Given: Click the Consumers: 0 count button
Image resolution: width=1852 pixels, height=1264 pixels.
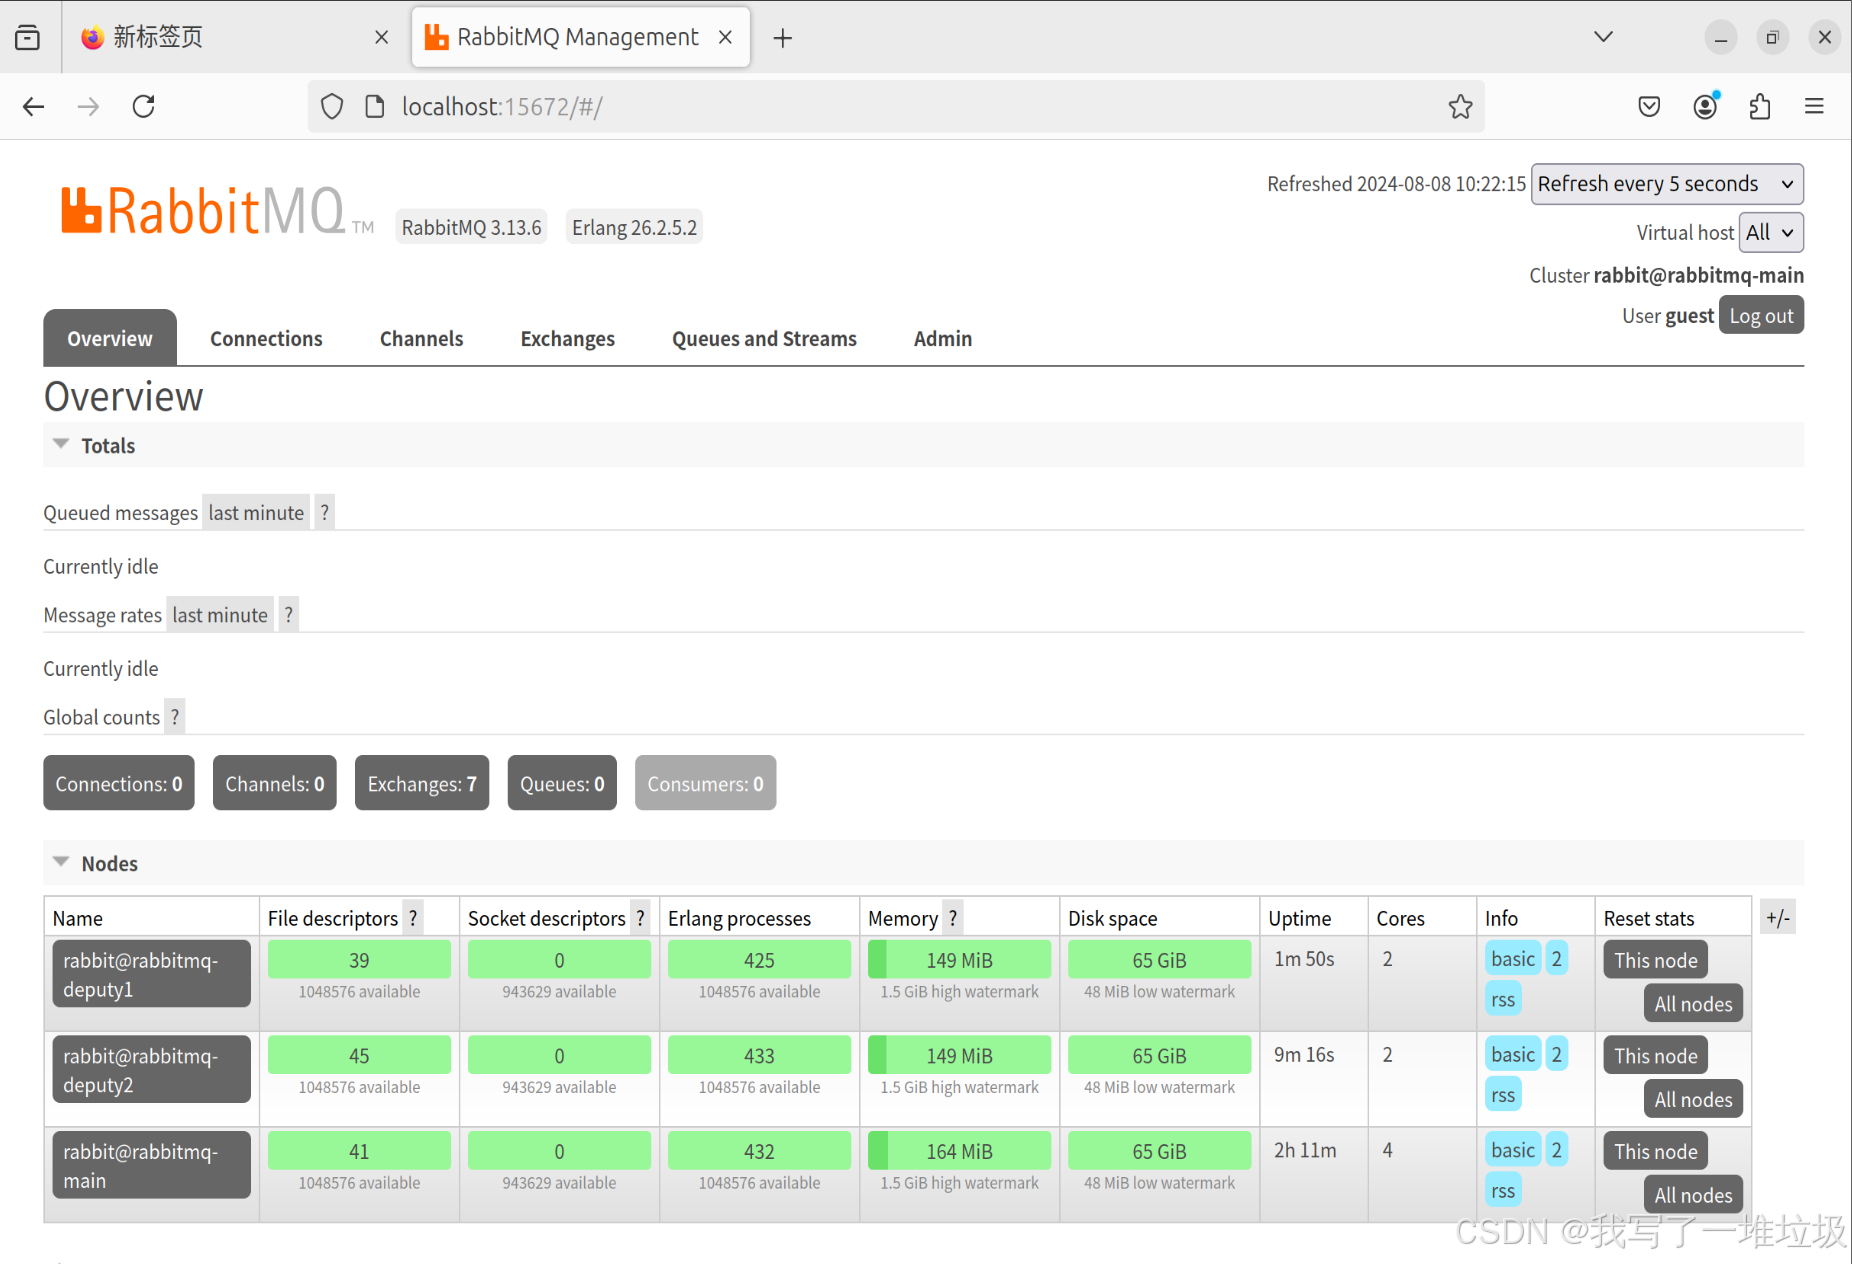Looking at the screenshot, I should (705, 783).
